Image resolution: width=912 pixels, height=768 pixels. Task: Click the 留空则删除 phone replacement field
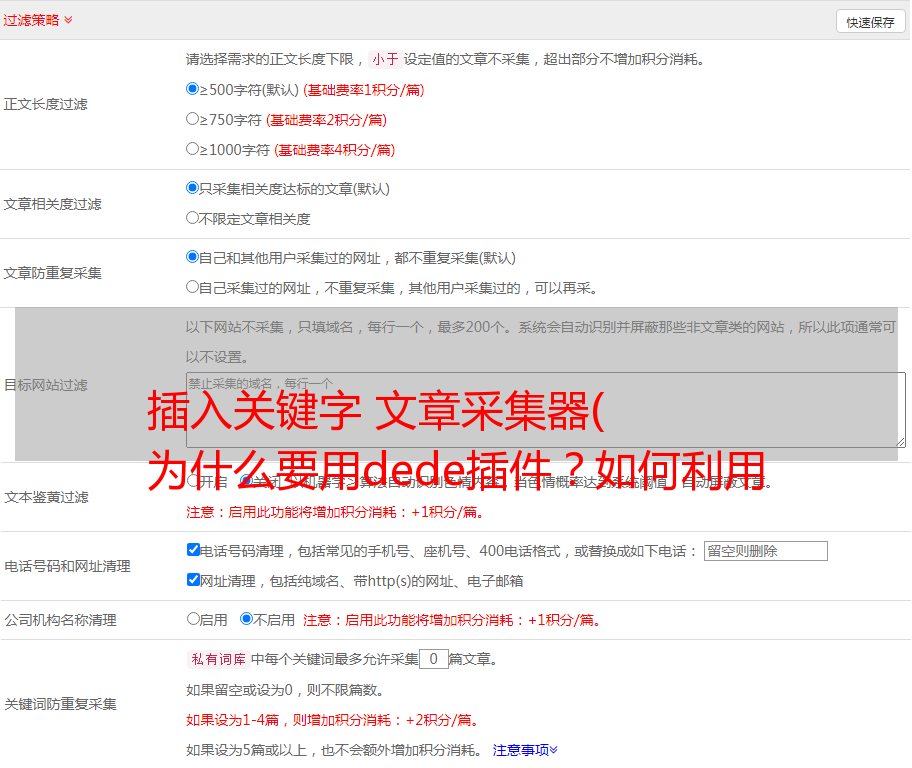click(765, 551)
